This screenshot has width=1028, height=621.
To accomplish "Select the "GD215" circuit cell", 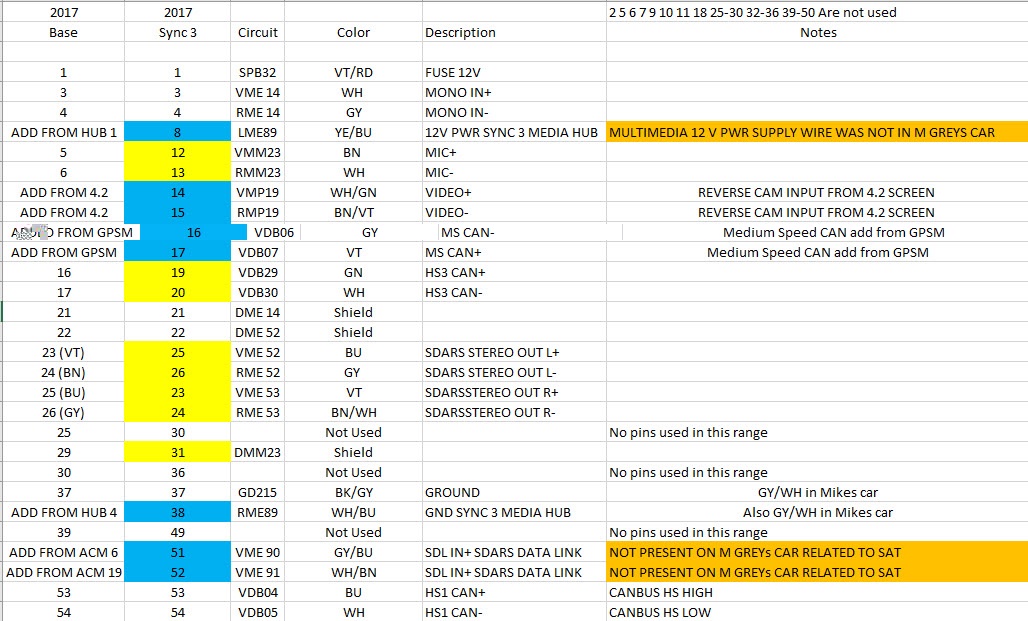I will point(258,492).
